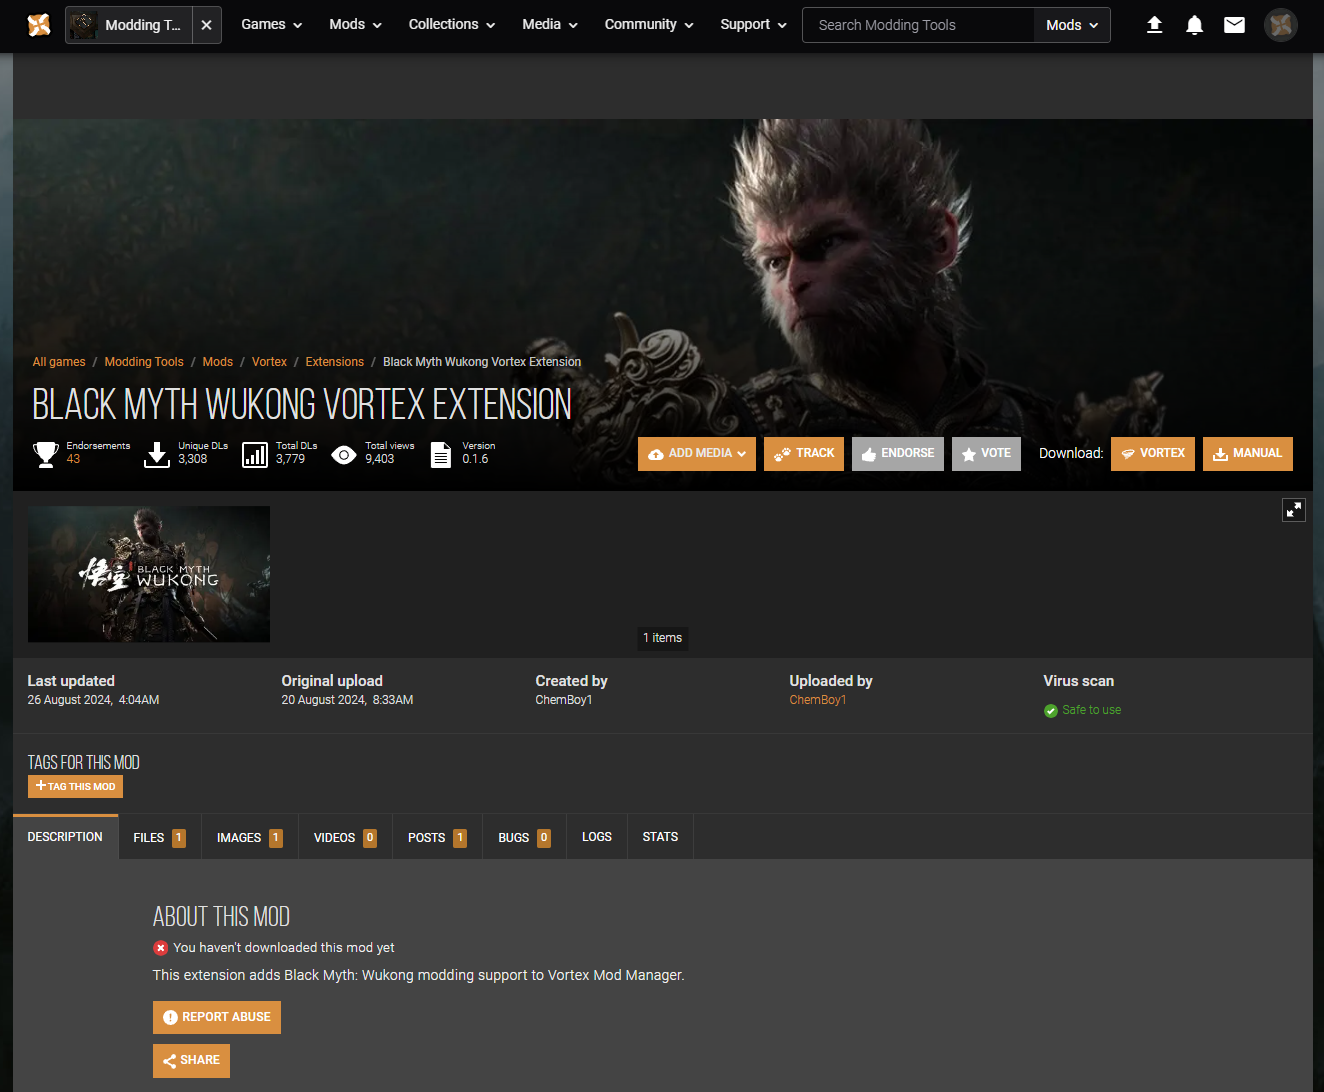Go to the Mods breadcrumb link
Viewport: 1324px width, 1092px height.
217,362
